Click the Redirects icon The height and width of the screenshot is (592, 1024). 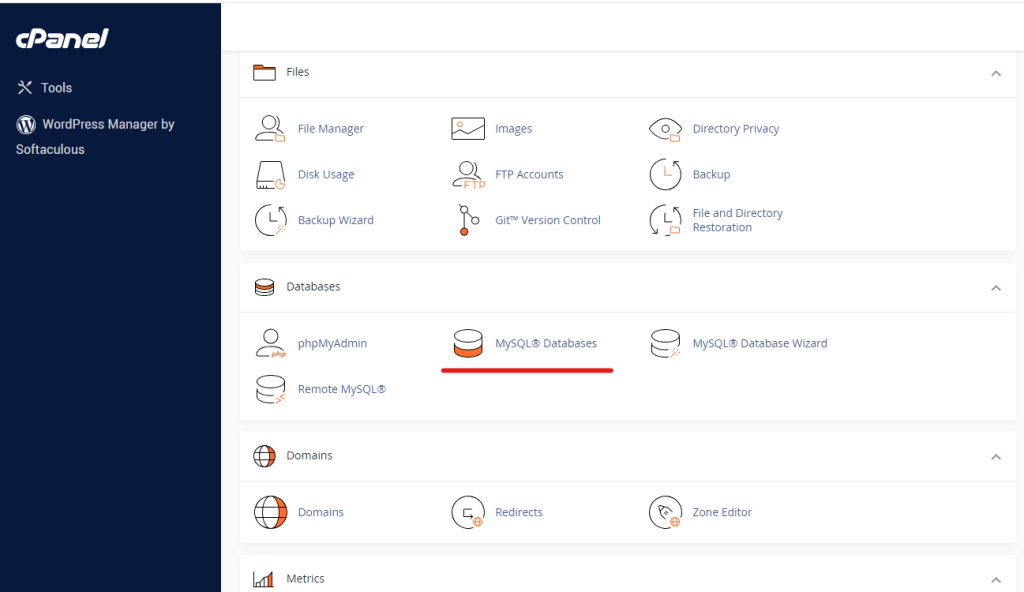point(468,512)
